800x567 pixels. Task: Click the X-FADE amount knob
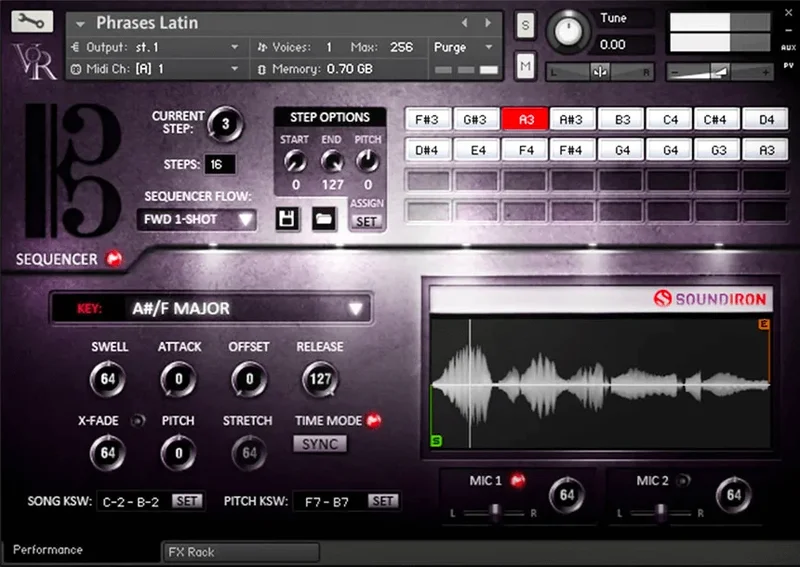[108, 453]
